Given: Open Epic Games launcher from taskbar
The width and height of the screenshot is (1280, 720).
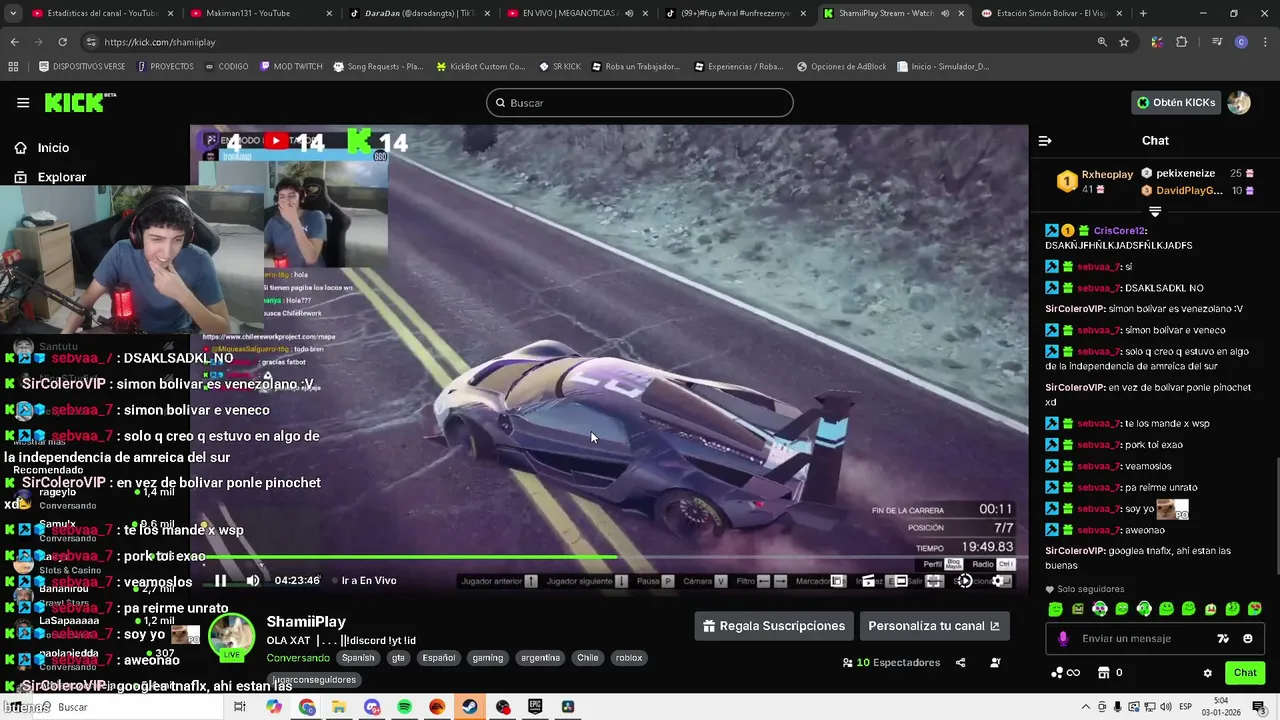Looking at the screenshot, I should (535, 707).
